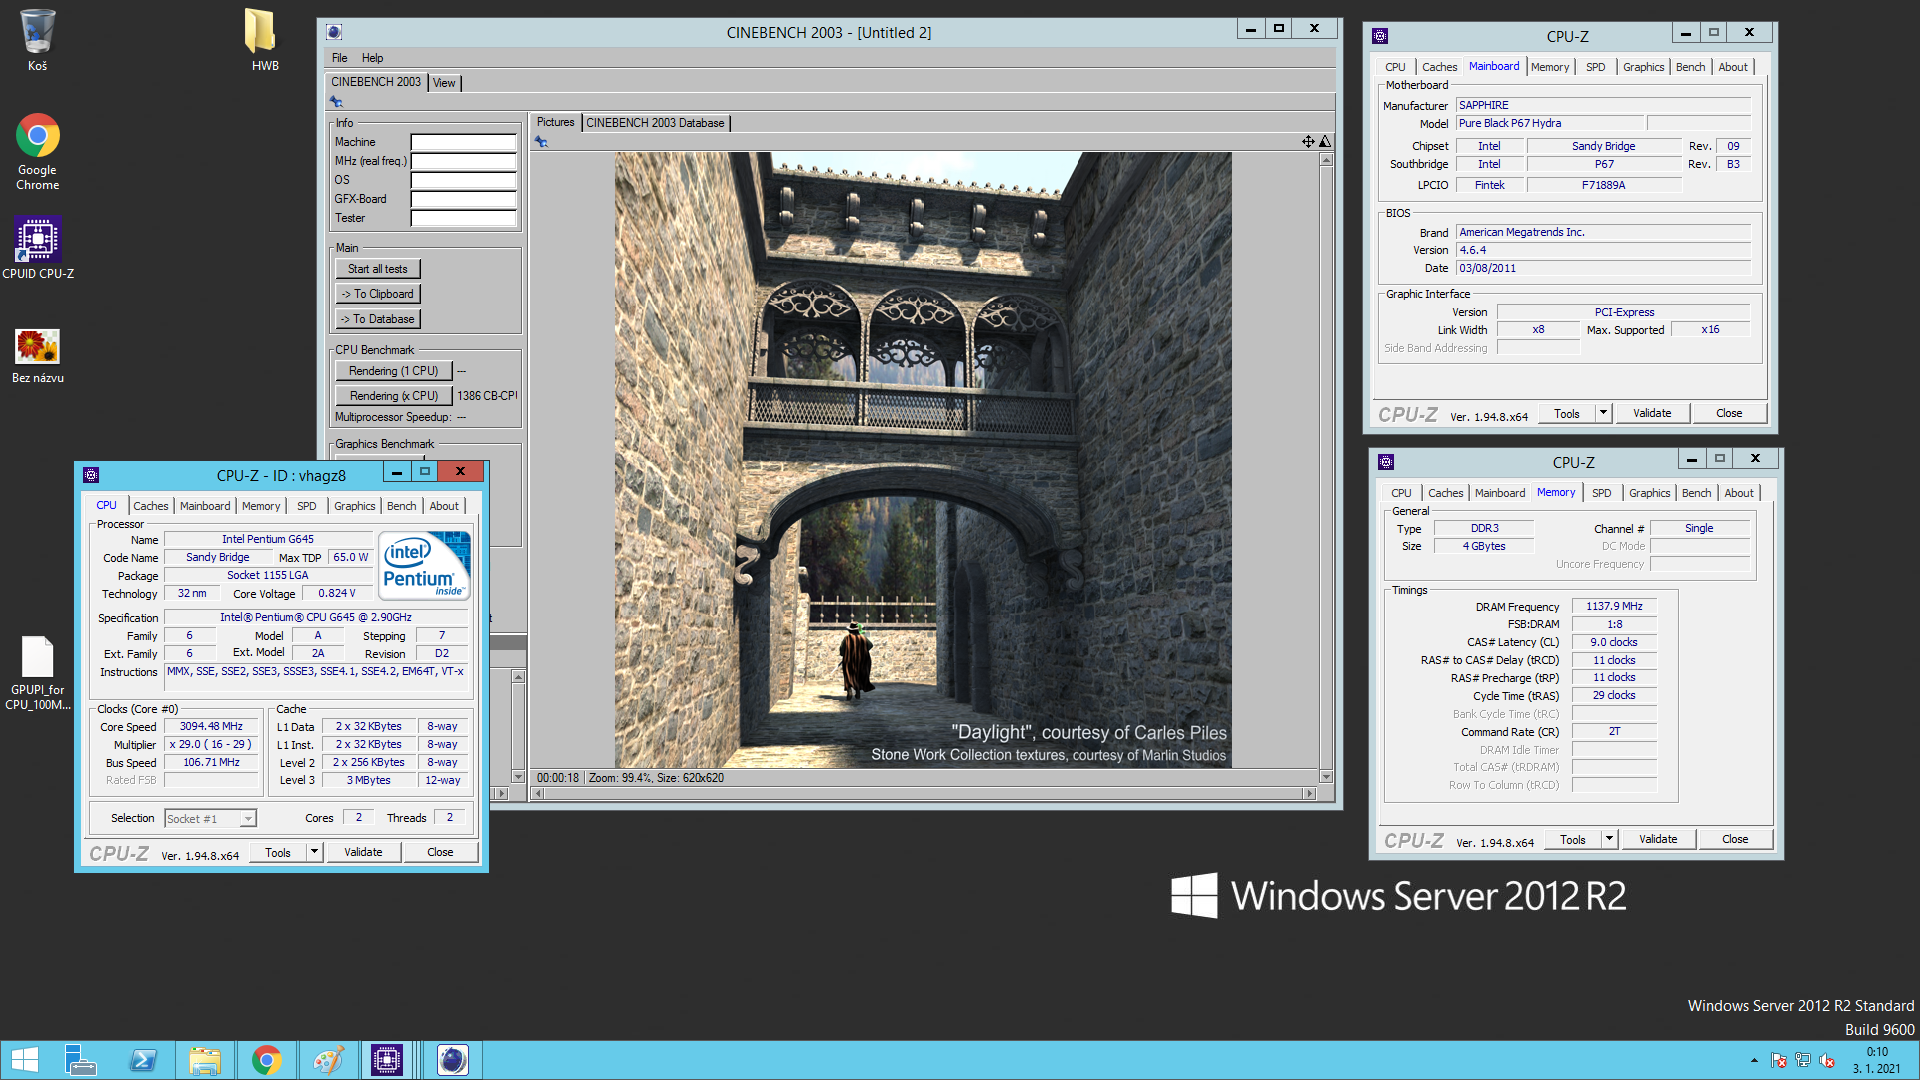Screen dimensions: 1920x1080
Task: Open the Intel Pentium inside logo
Action: [425, 565]
